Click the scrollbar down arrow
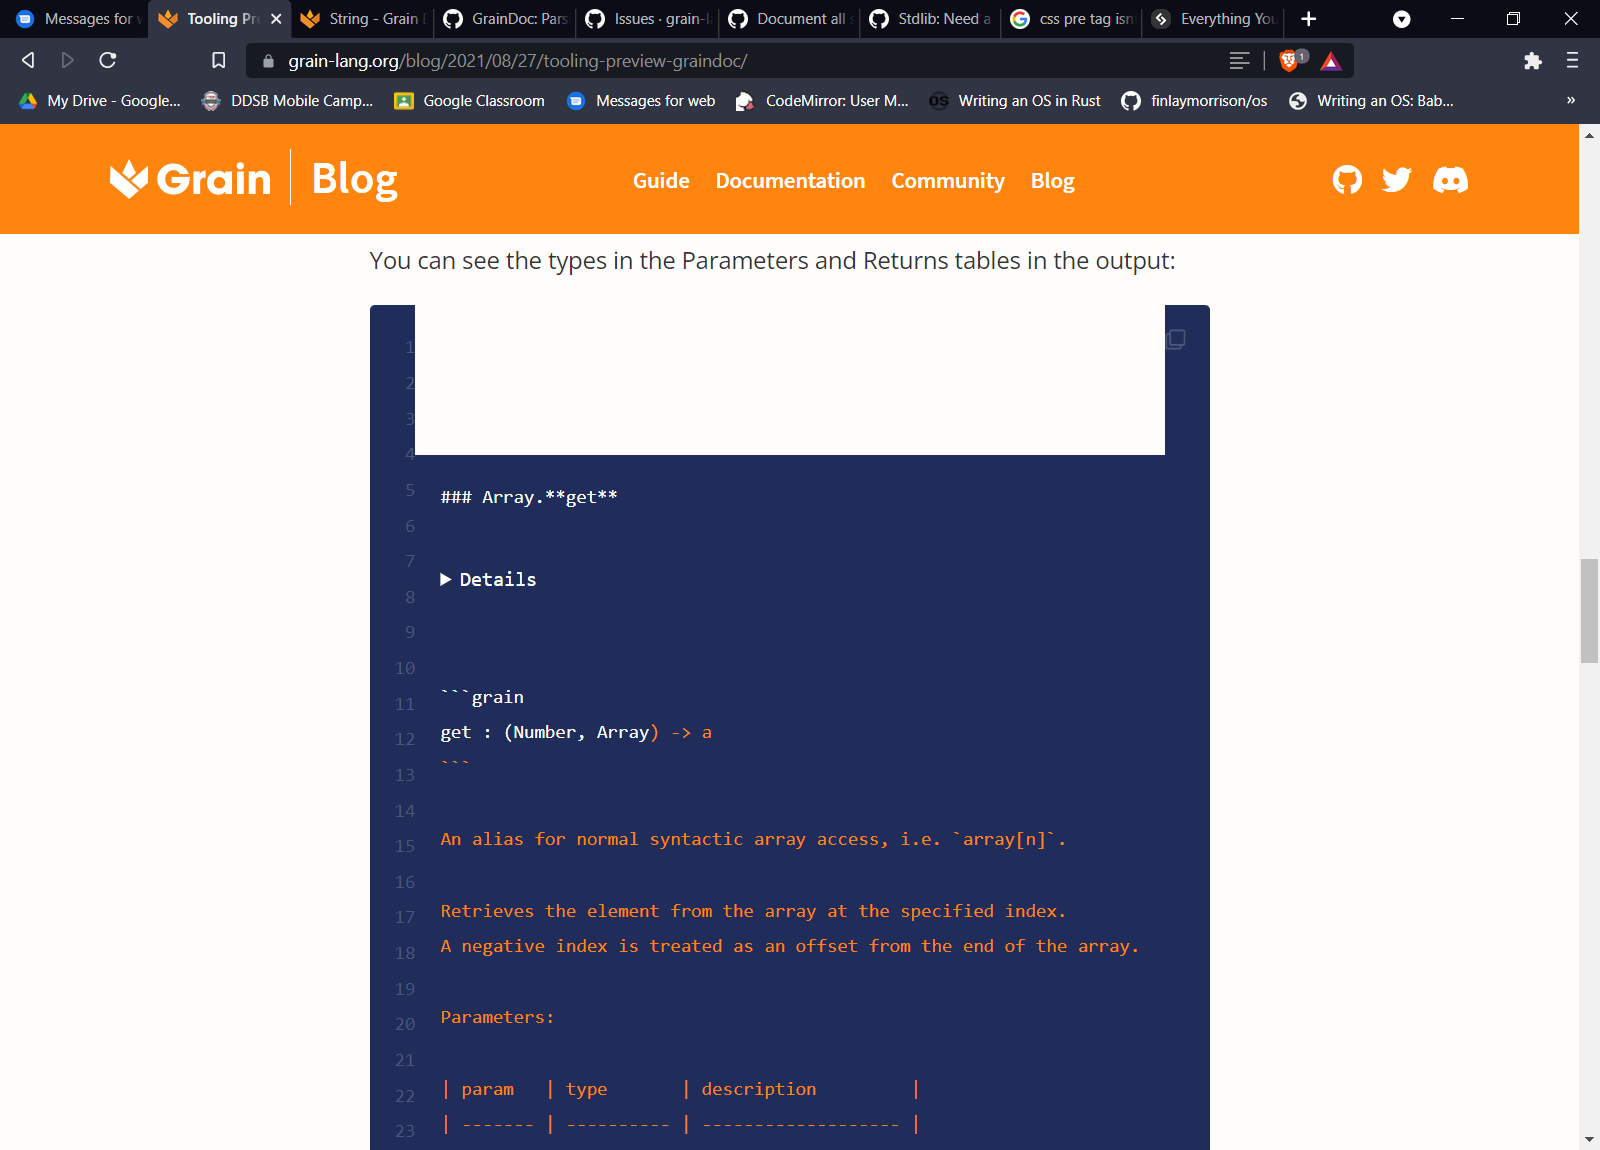The height and width of the screenshot is (1150, 1600). tap(1589, 1140)
